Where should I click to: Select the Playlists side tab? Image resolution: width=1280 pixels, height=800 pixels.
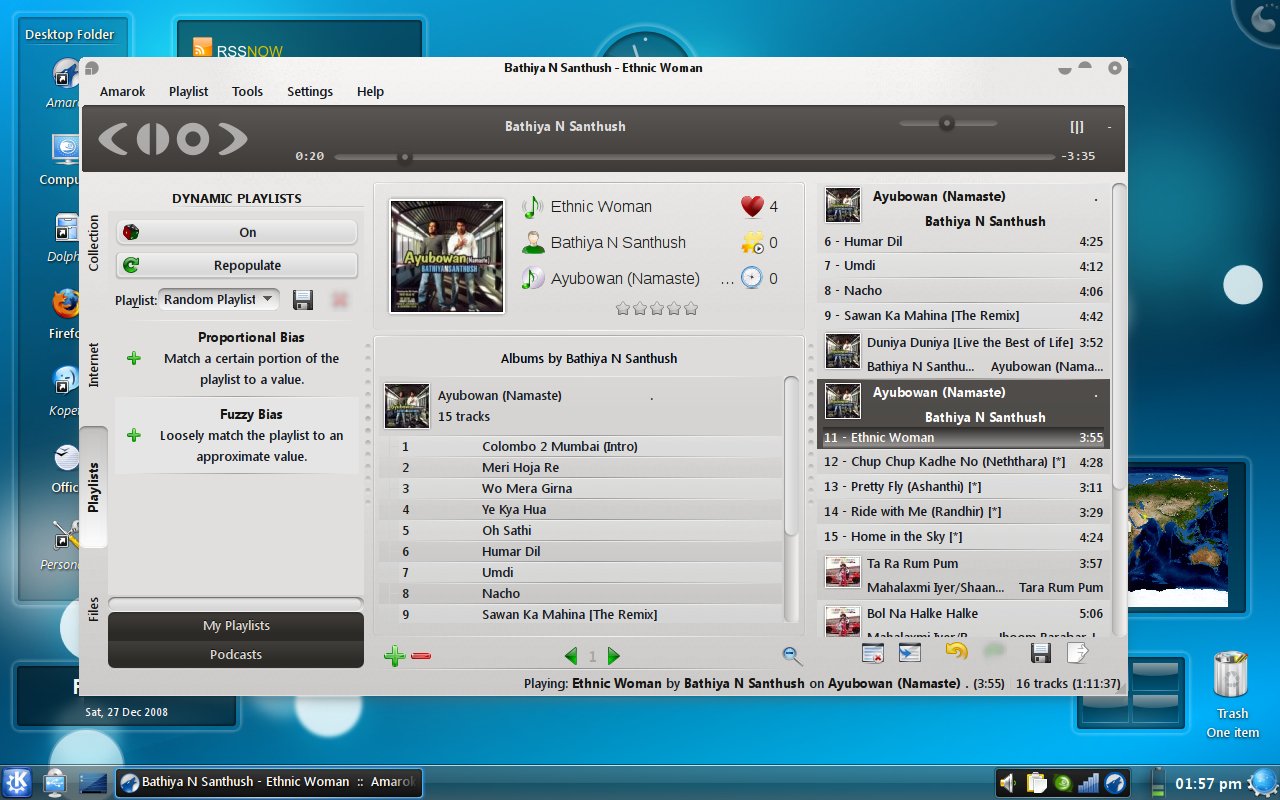pyautogui.click(x=94, y=487)
